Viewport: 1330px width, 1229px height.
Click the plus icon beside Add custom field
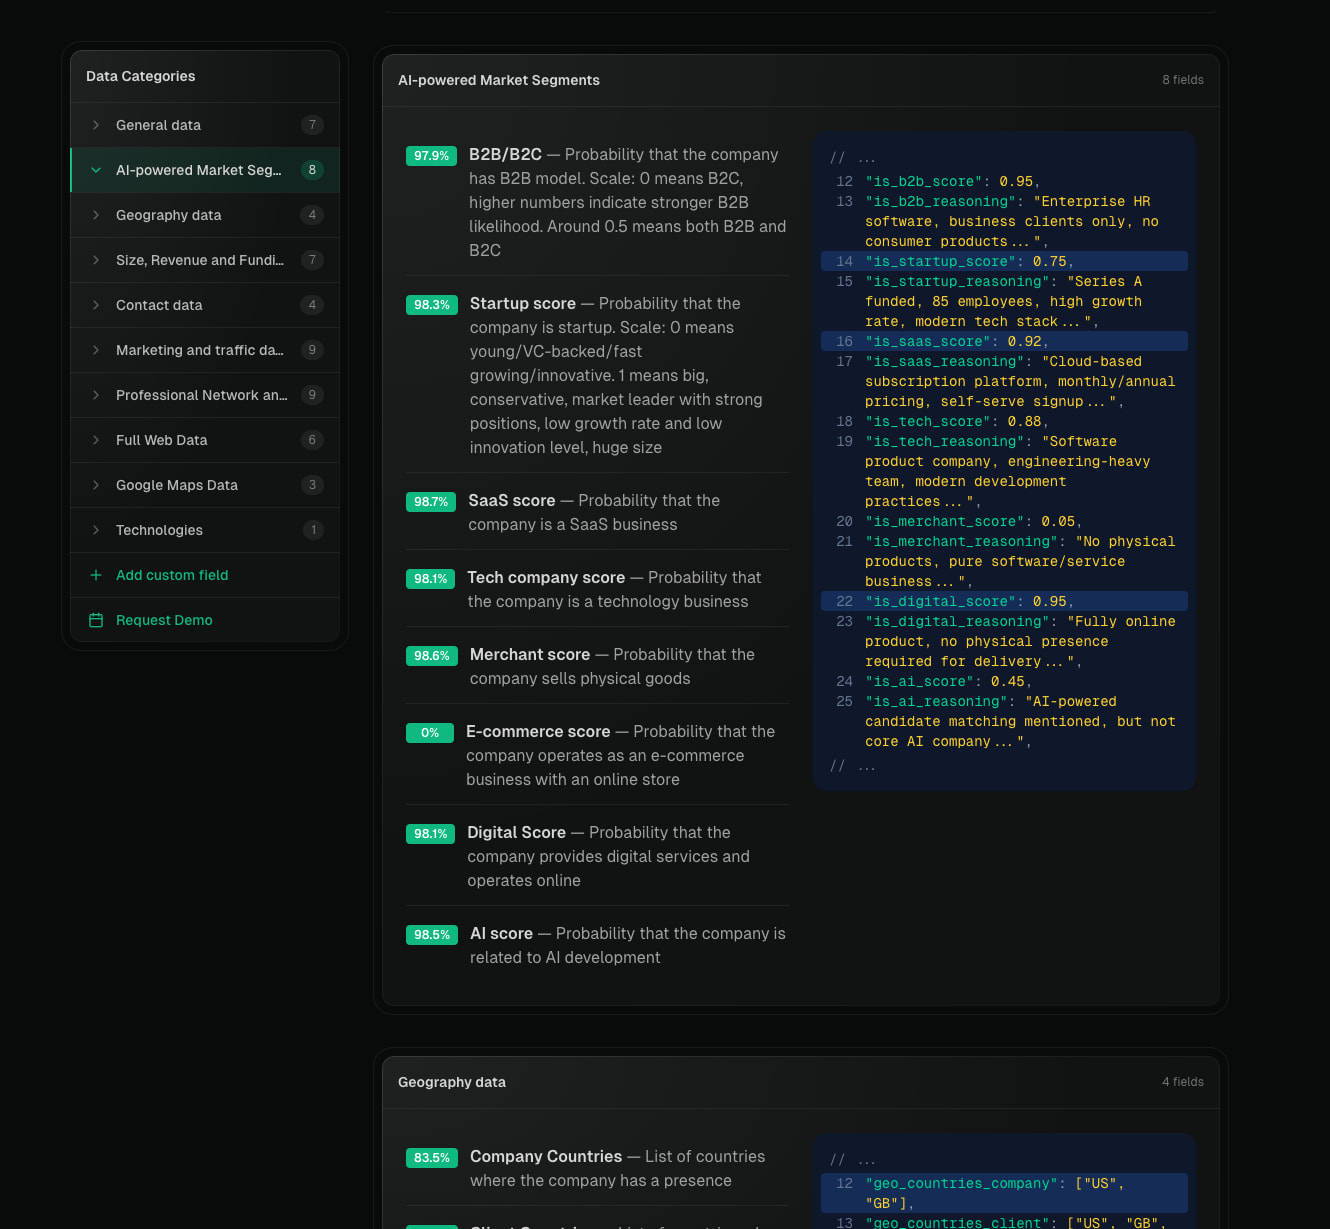tap(96, 575)
